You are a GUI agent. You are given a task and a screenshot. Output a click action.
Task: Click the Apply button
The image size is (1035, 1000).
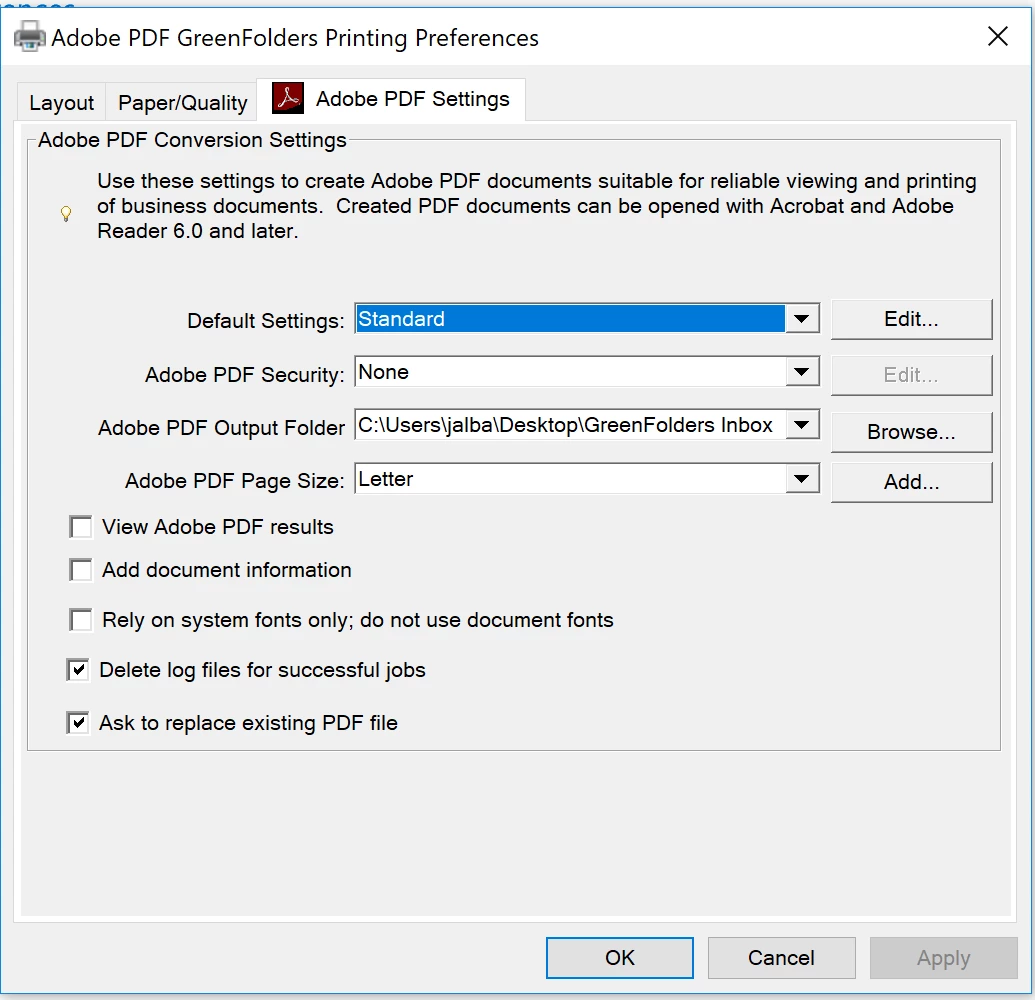coord(943,958)
